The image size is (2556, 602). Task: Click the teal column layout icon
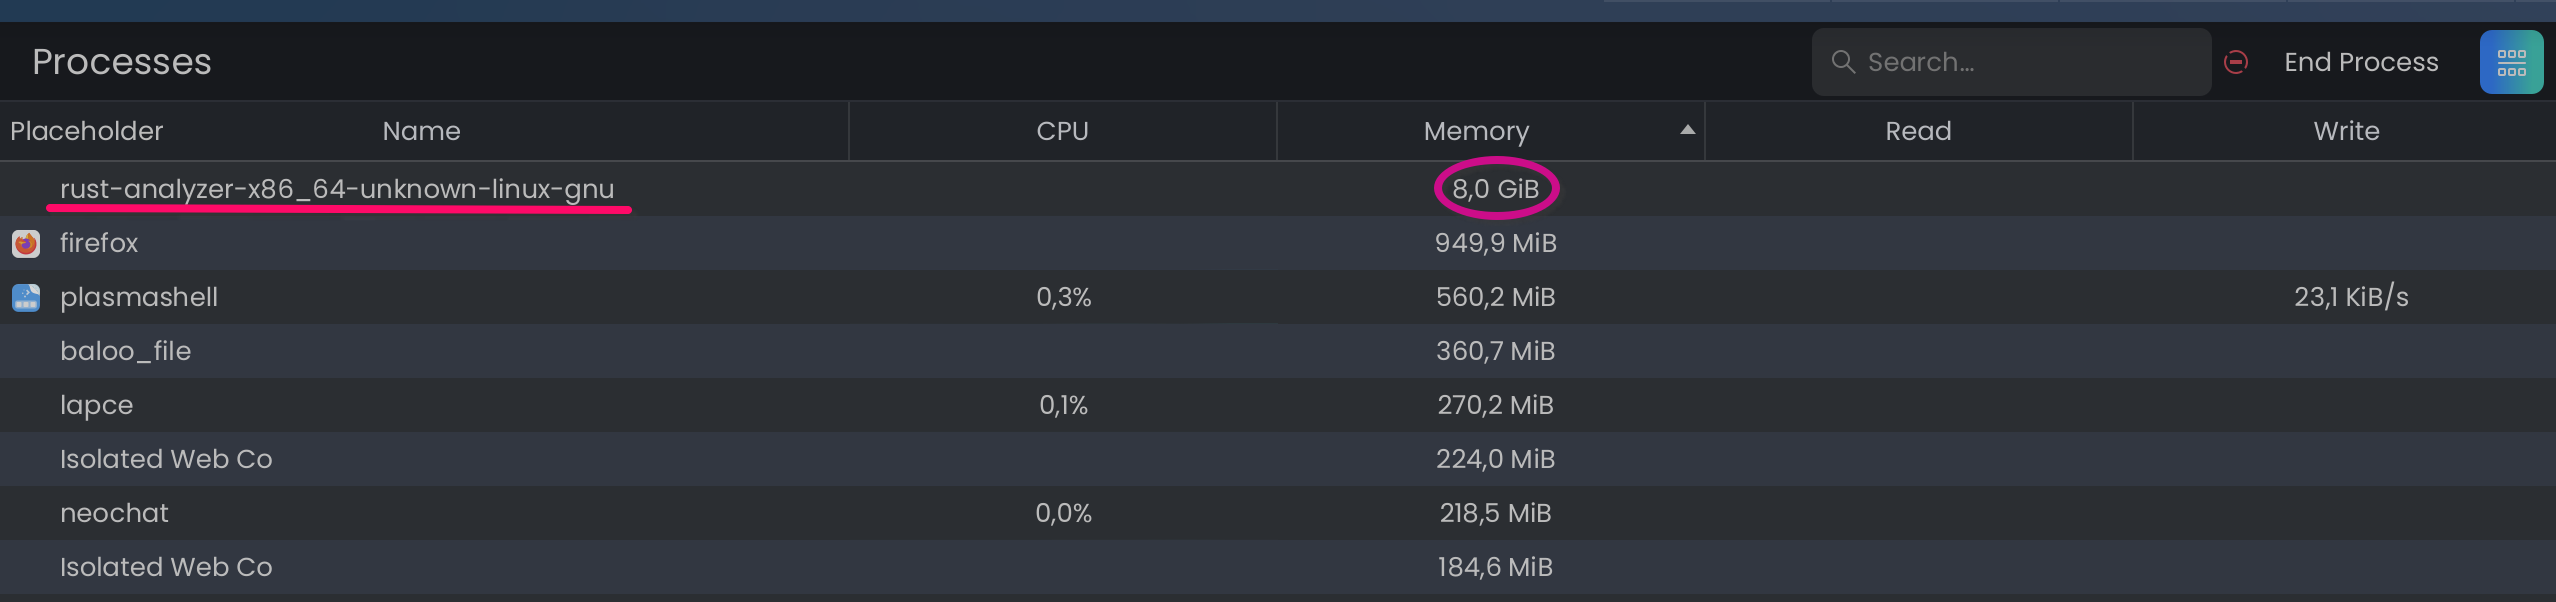tap(2513, 61)
